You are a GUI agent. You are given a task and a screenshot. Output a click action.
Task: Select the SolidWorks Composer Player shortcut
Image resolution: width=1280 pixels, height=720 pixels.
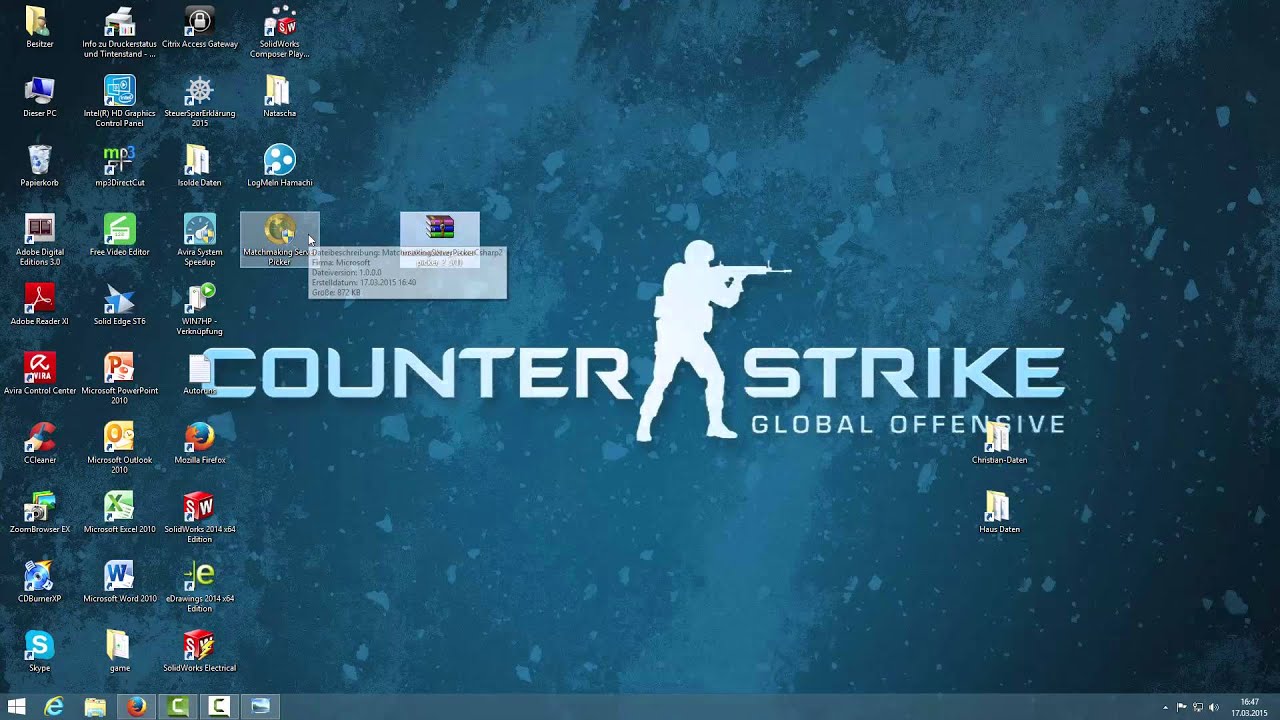[280, 32]
